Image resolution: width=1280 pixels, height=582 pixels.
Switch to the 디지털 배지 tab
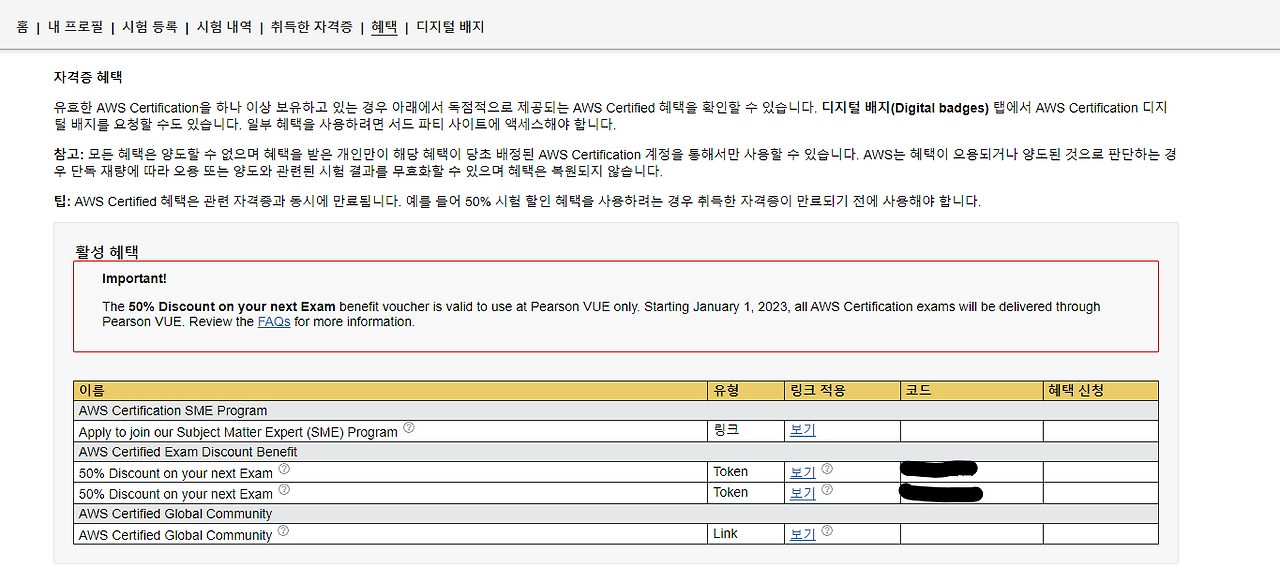pos(449,27)
